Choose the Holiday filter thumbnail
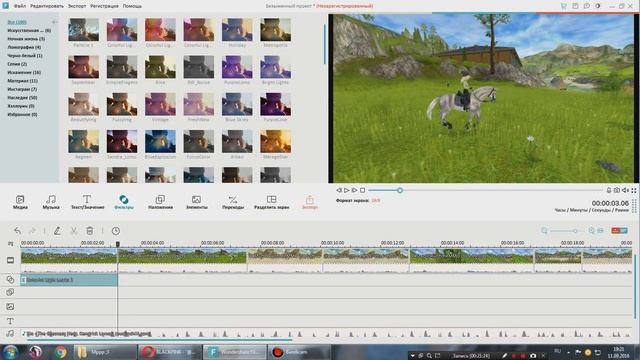The width and height of the screenshot is (640, 360). tap(237, 30)
